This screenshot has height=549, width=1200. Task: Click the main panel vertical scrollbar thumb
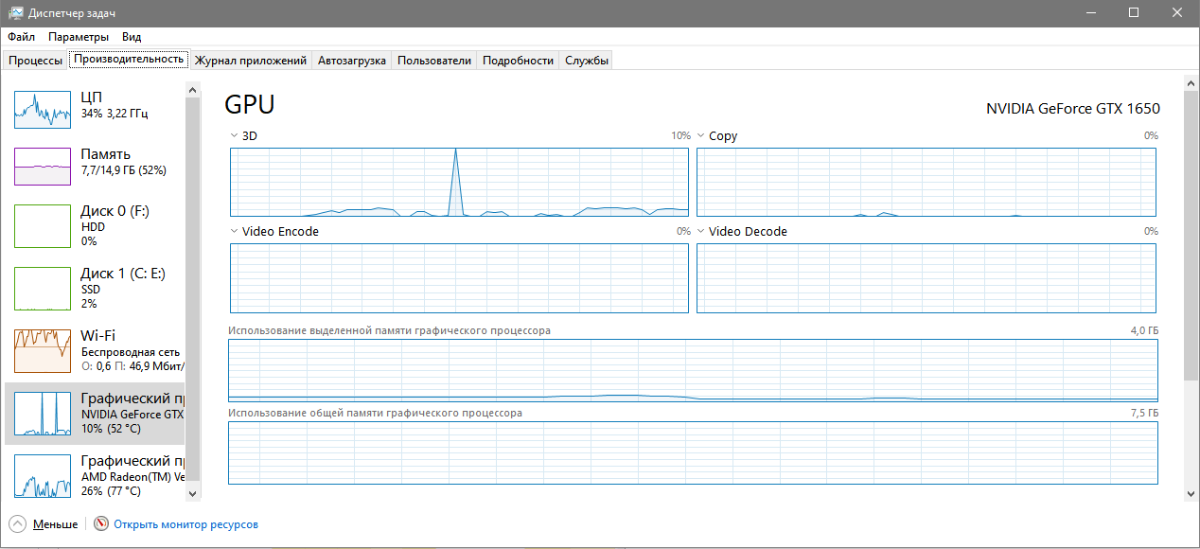1191,238
